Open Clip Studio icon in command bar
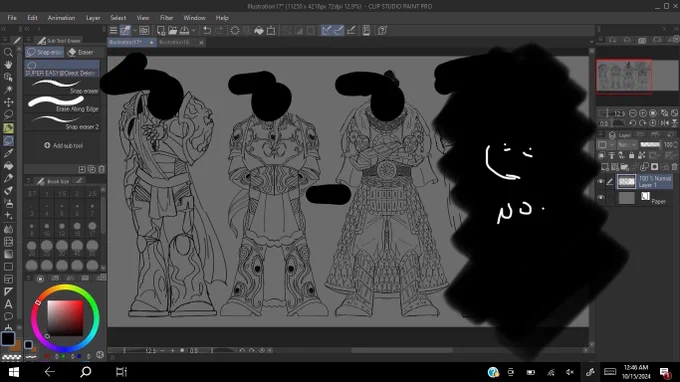This screenshot has width=680, height=382. click(144, 30)
